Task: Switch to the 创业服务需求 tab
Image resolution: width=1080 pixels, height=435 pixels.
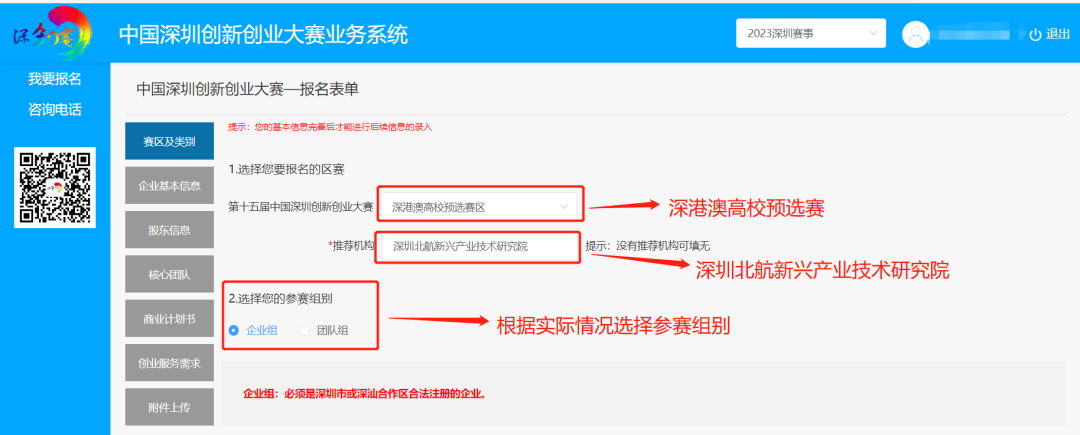Action: (x=169, y=363)
